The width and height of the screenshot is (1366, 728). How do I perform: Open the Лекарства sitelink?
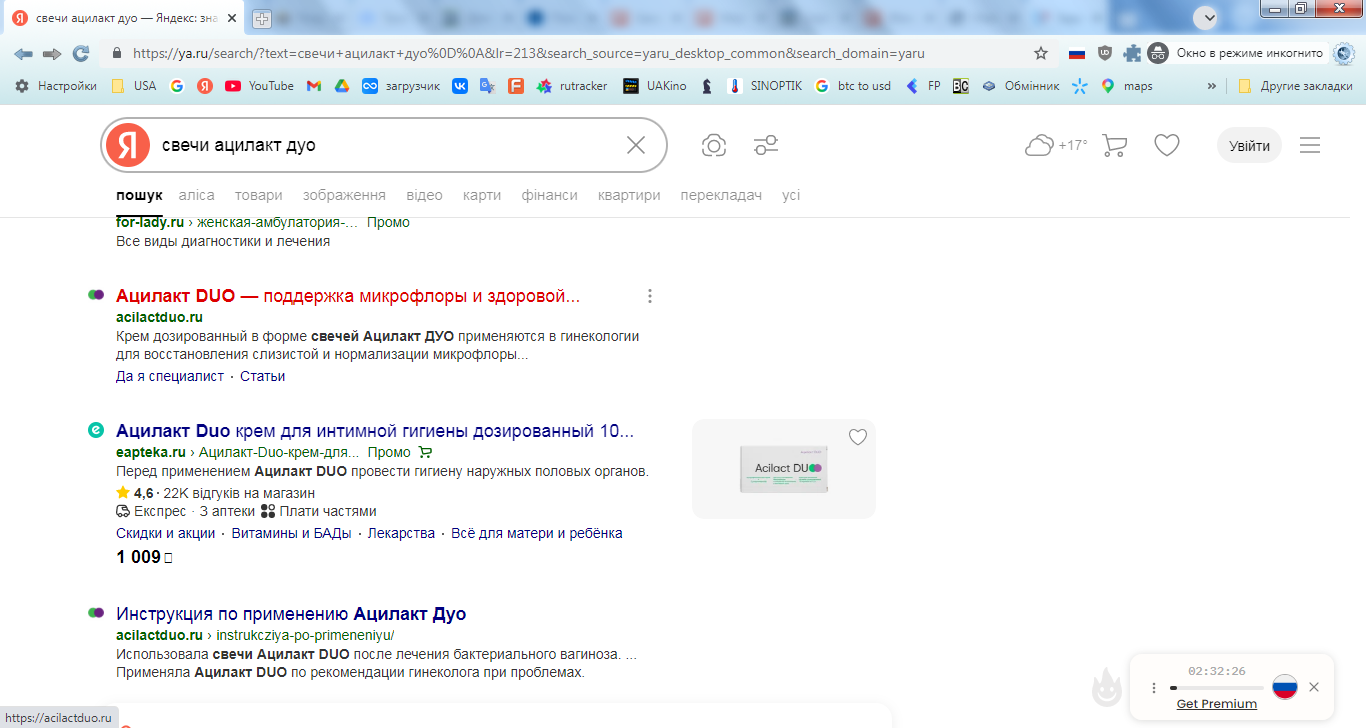click(401, 533)
